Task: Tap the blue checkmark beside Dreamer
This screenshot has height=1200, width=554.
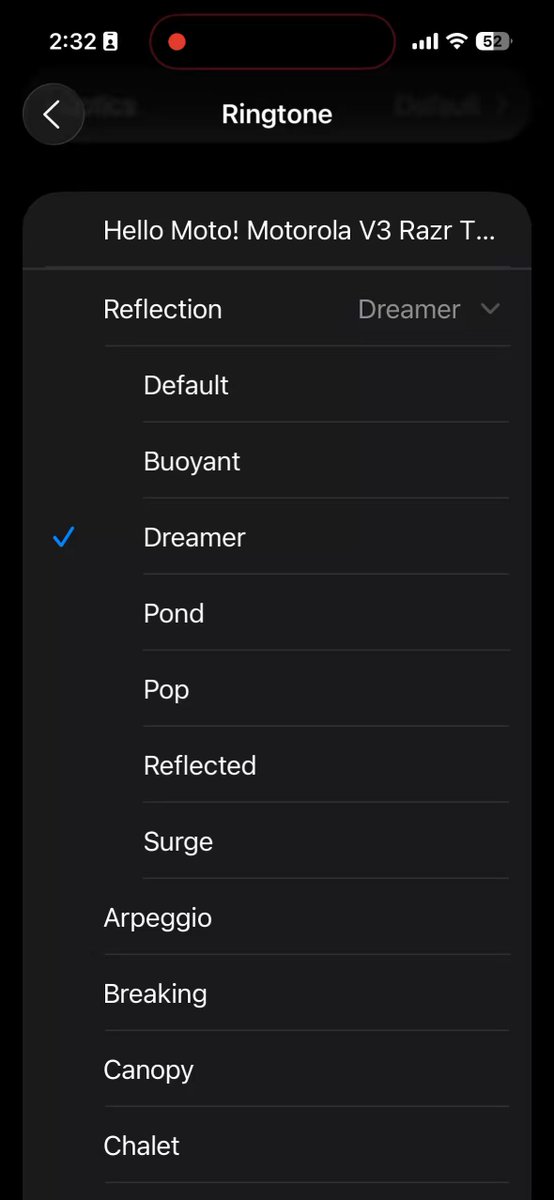Action: [64, 538]
